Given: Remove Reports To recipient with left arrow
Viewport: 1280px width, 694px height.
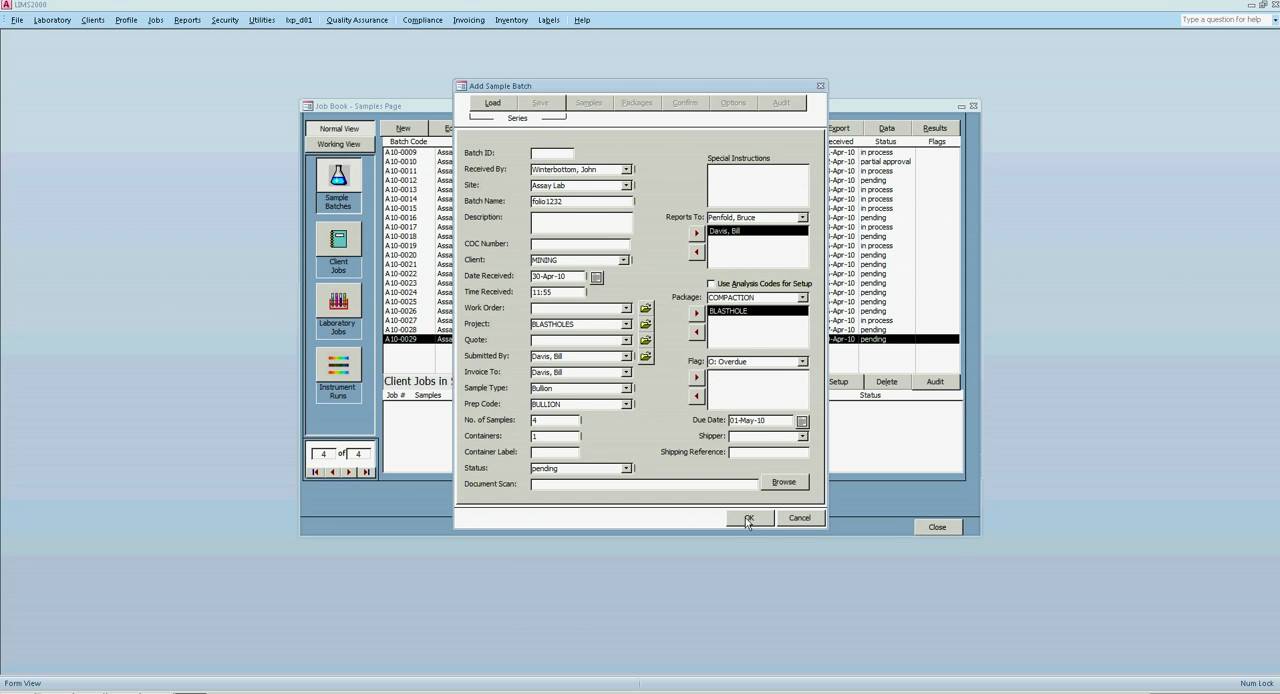Looking at the screenshot, I should coord(697,252).
